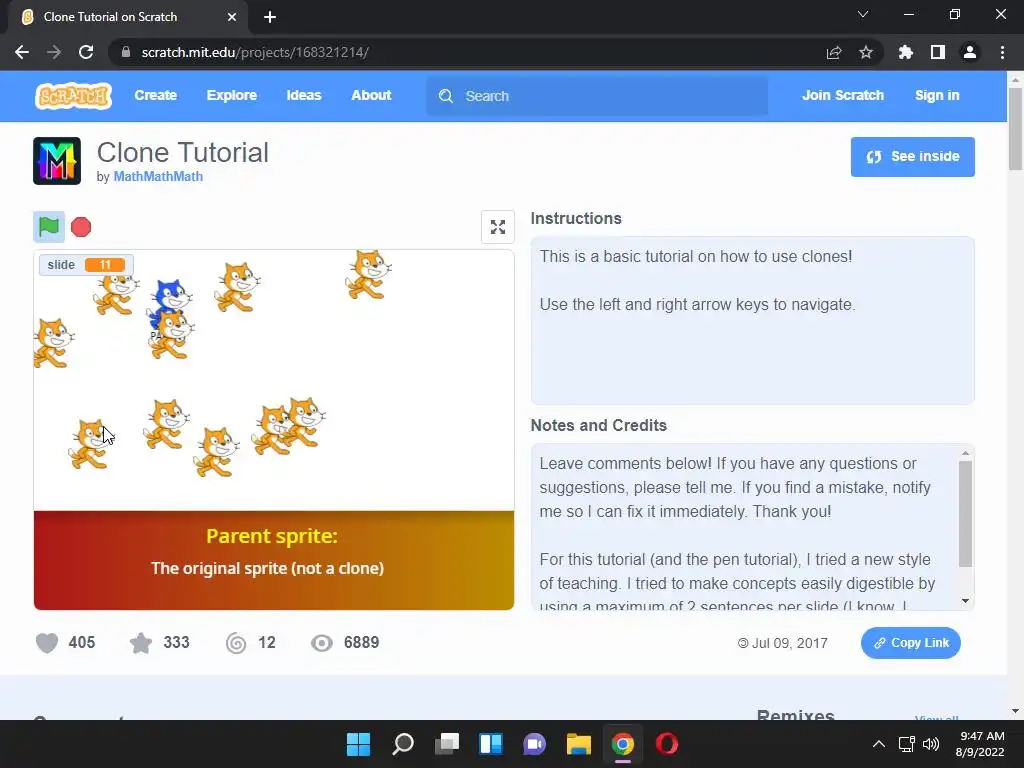Image resolution: width=1024 pixels, height=768 pixels.
Task: Click the address bar URL
Action: (255, 52)
